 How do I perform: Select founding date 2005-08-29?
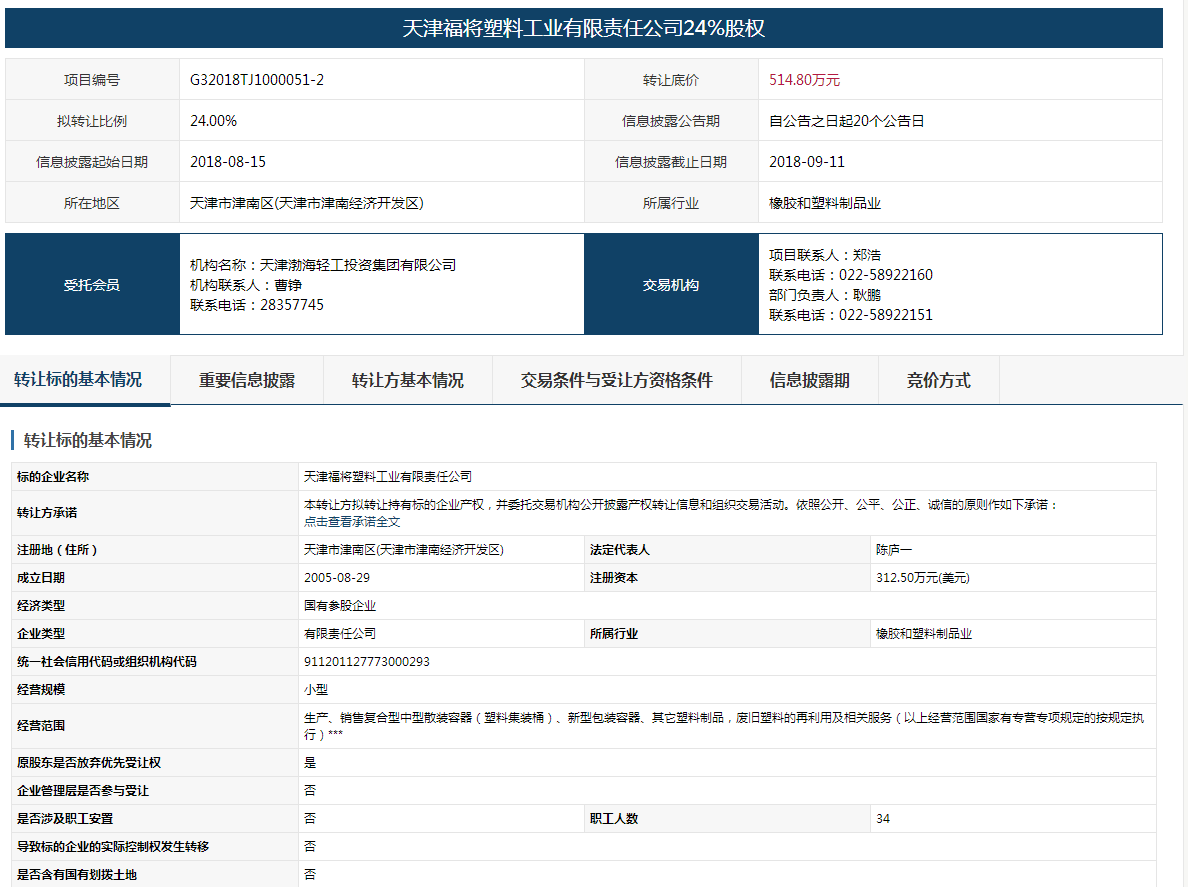[x=337, y=578]
